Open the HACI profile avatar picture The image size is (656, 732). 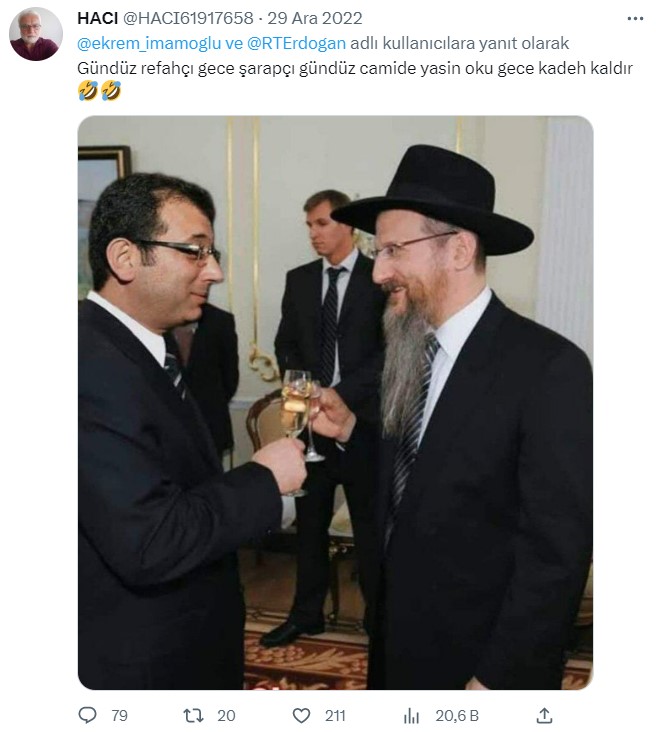click(36, 34)
